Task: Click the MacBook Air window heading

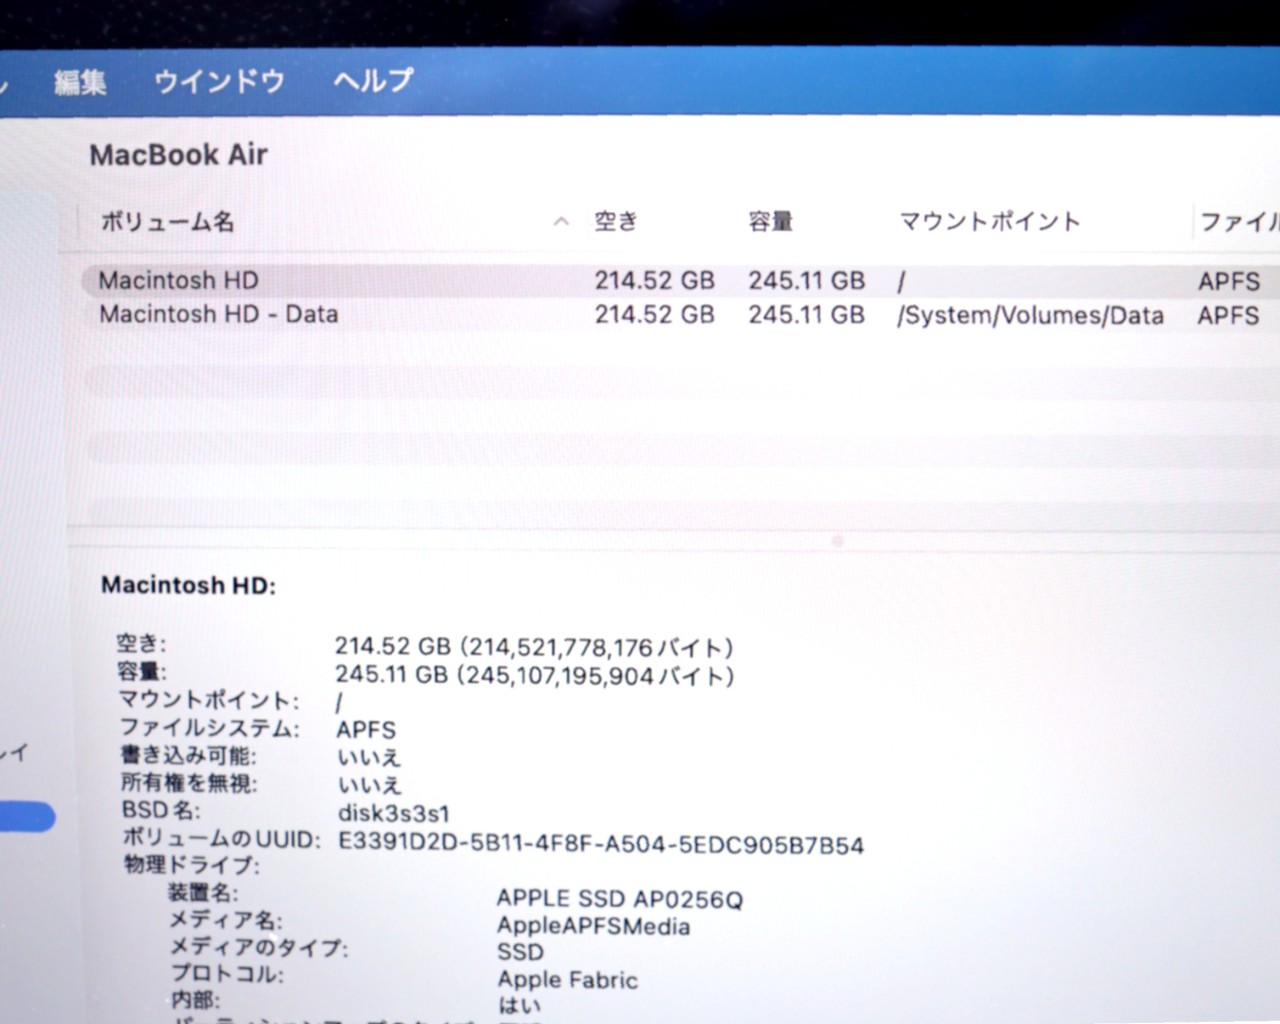Action: [179, 155]
